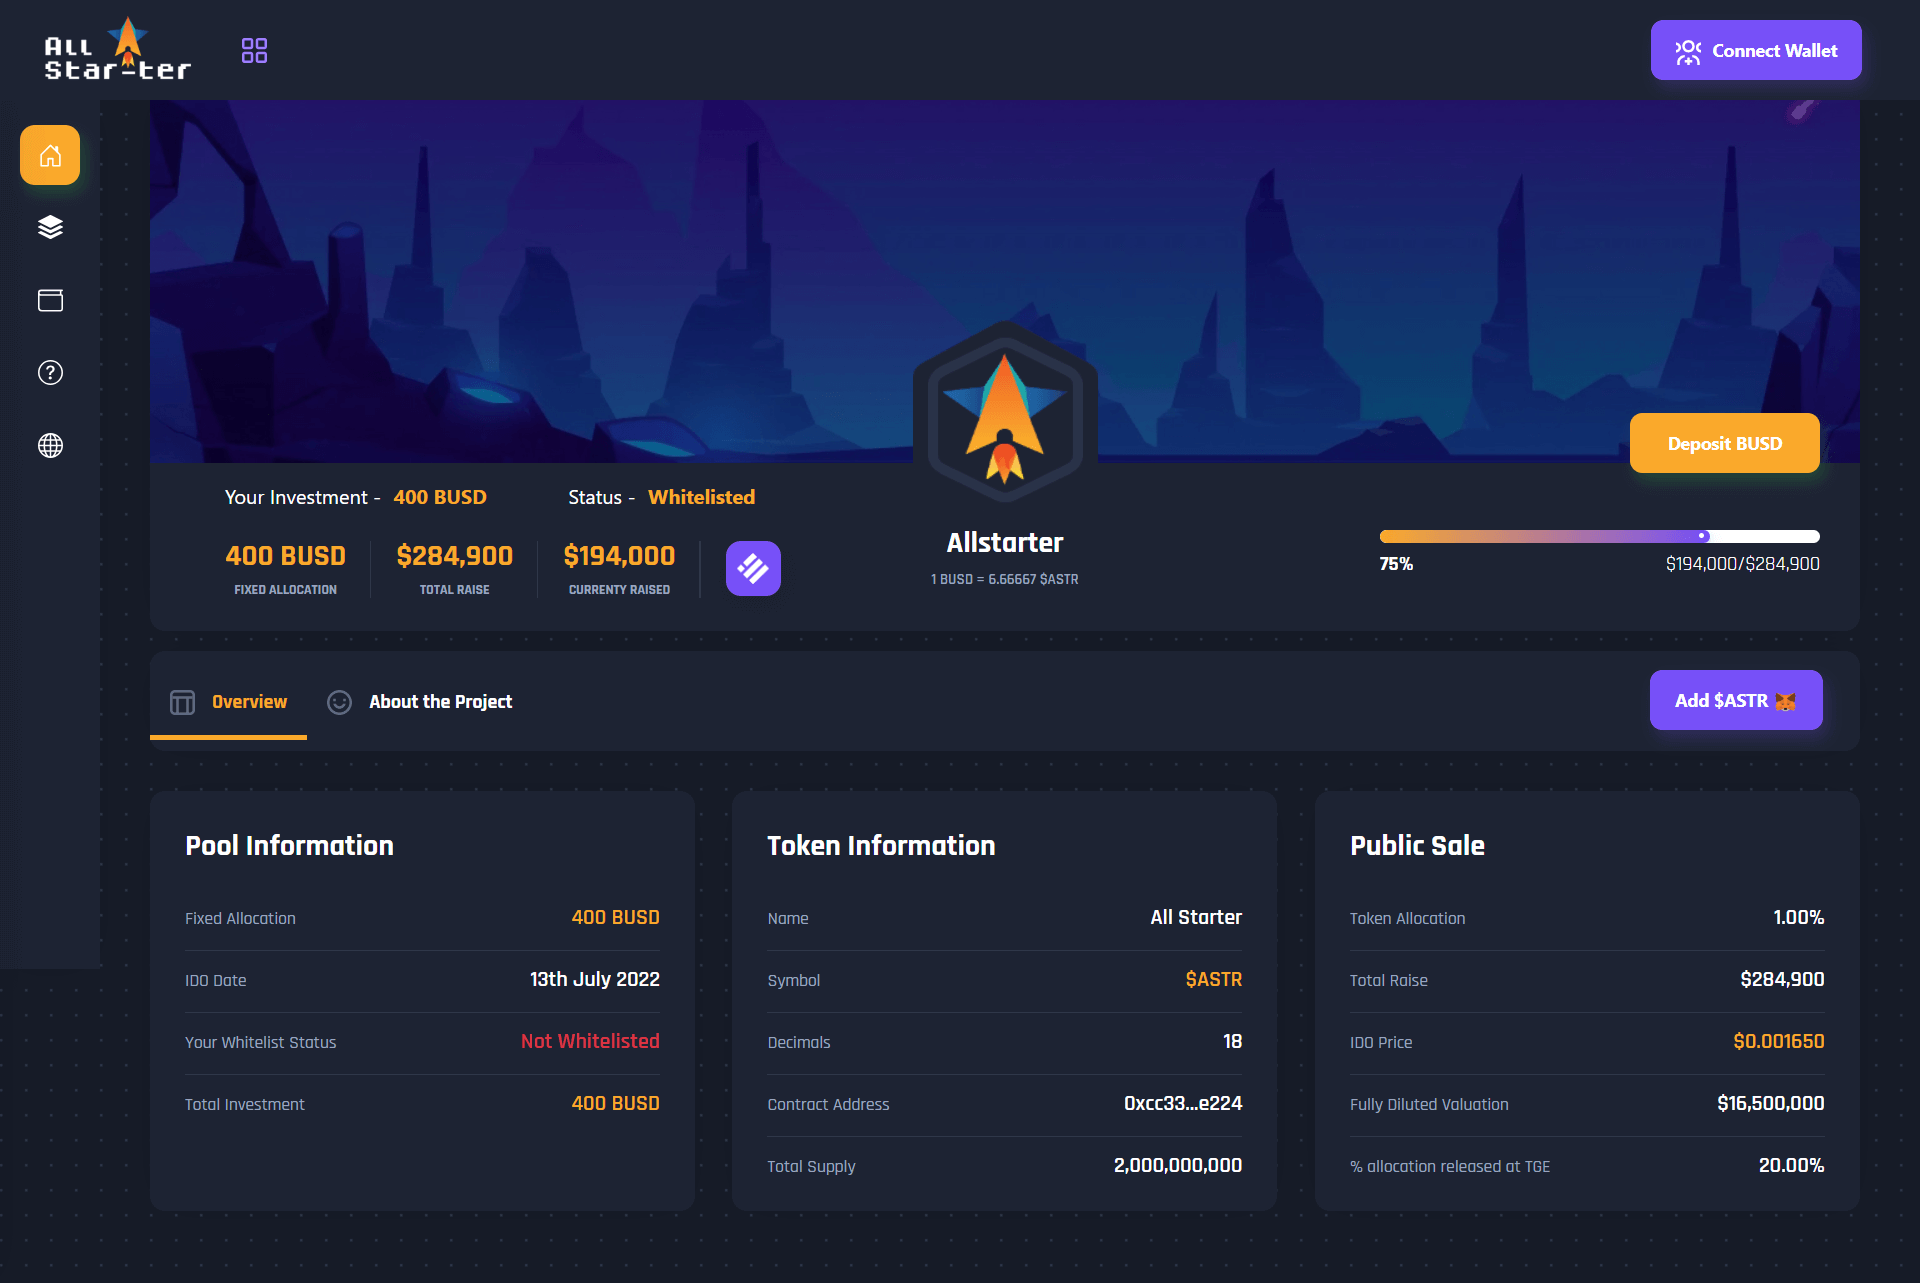Click the Home icon in sidebar
Image resolution: width=1920 pixels, height=1283 pixels.
click(50, 155)
